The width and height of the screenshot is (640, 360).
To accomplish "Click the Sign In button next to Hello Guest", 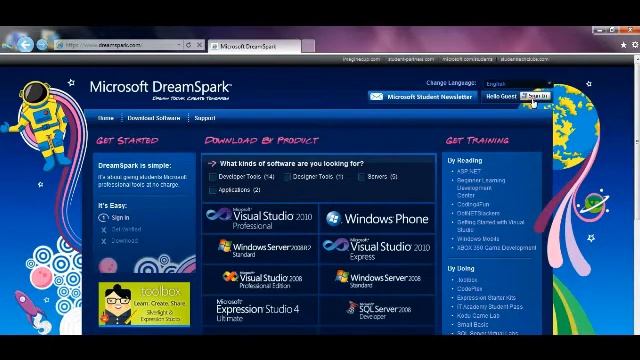I will click(535, 96).
